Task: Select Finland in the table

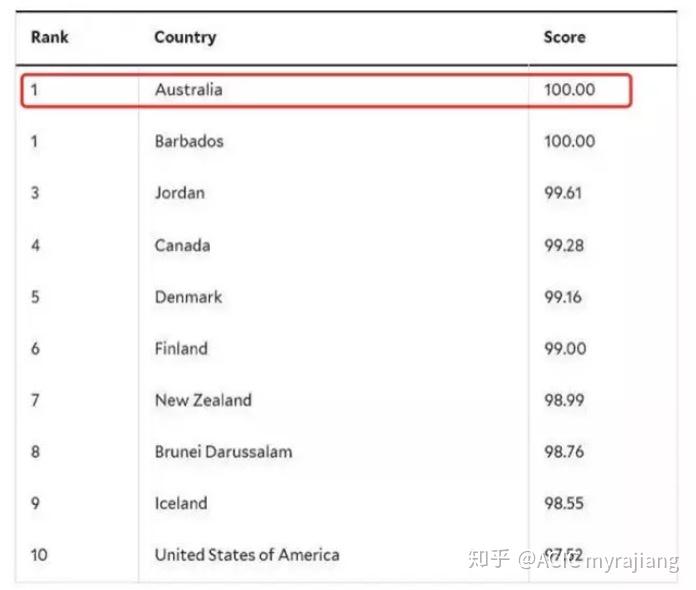Action: click(181, 348)
